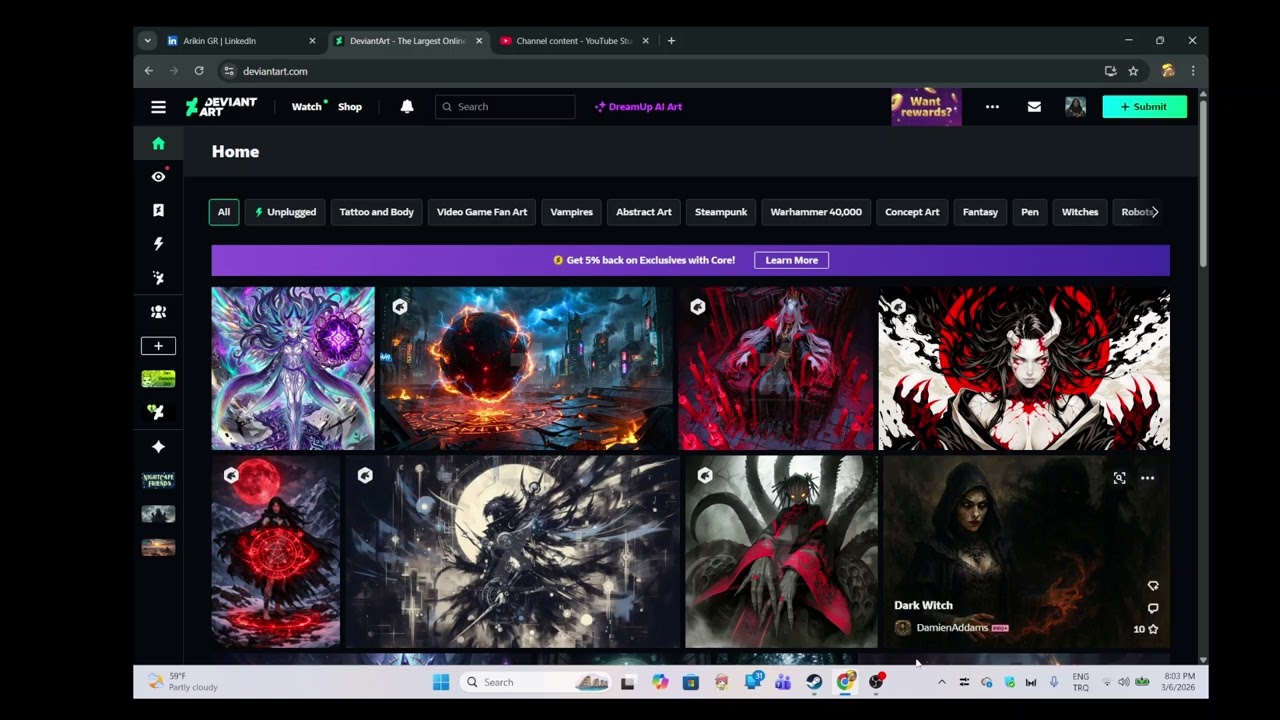The height and width of the screenshot is (720, 1280).
Task: Click the Dark Witch image search icon
Action: pos(1119,478)
